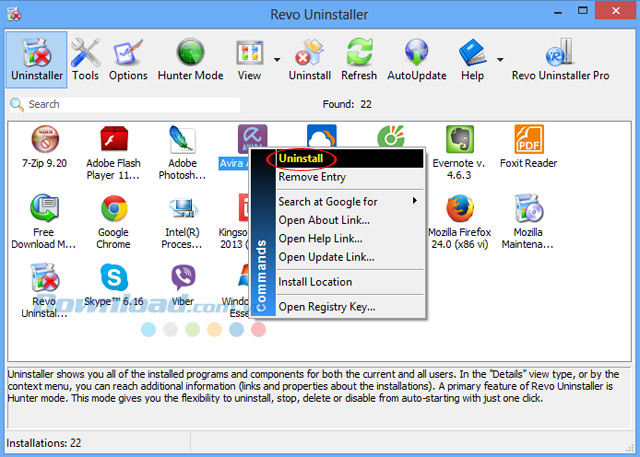Click into the Search input field
The width and height of the screenshot is (640, 457).
point(130,104)
